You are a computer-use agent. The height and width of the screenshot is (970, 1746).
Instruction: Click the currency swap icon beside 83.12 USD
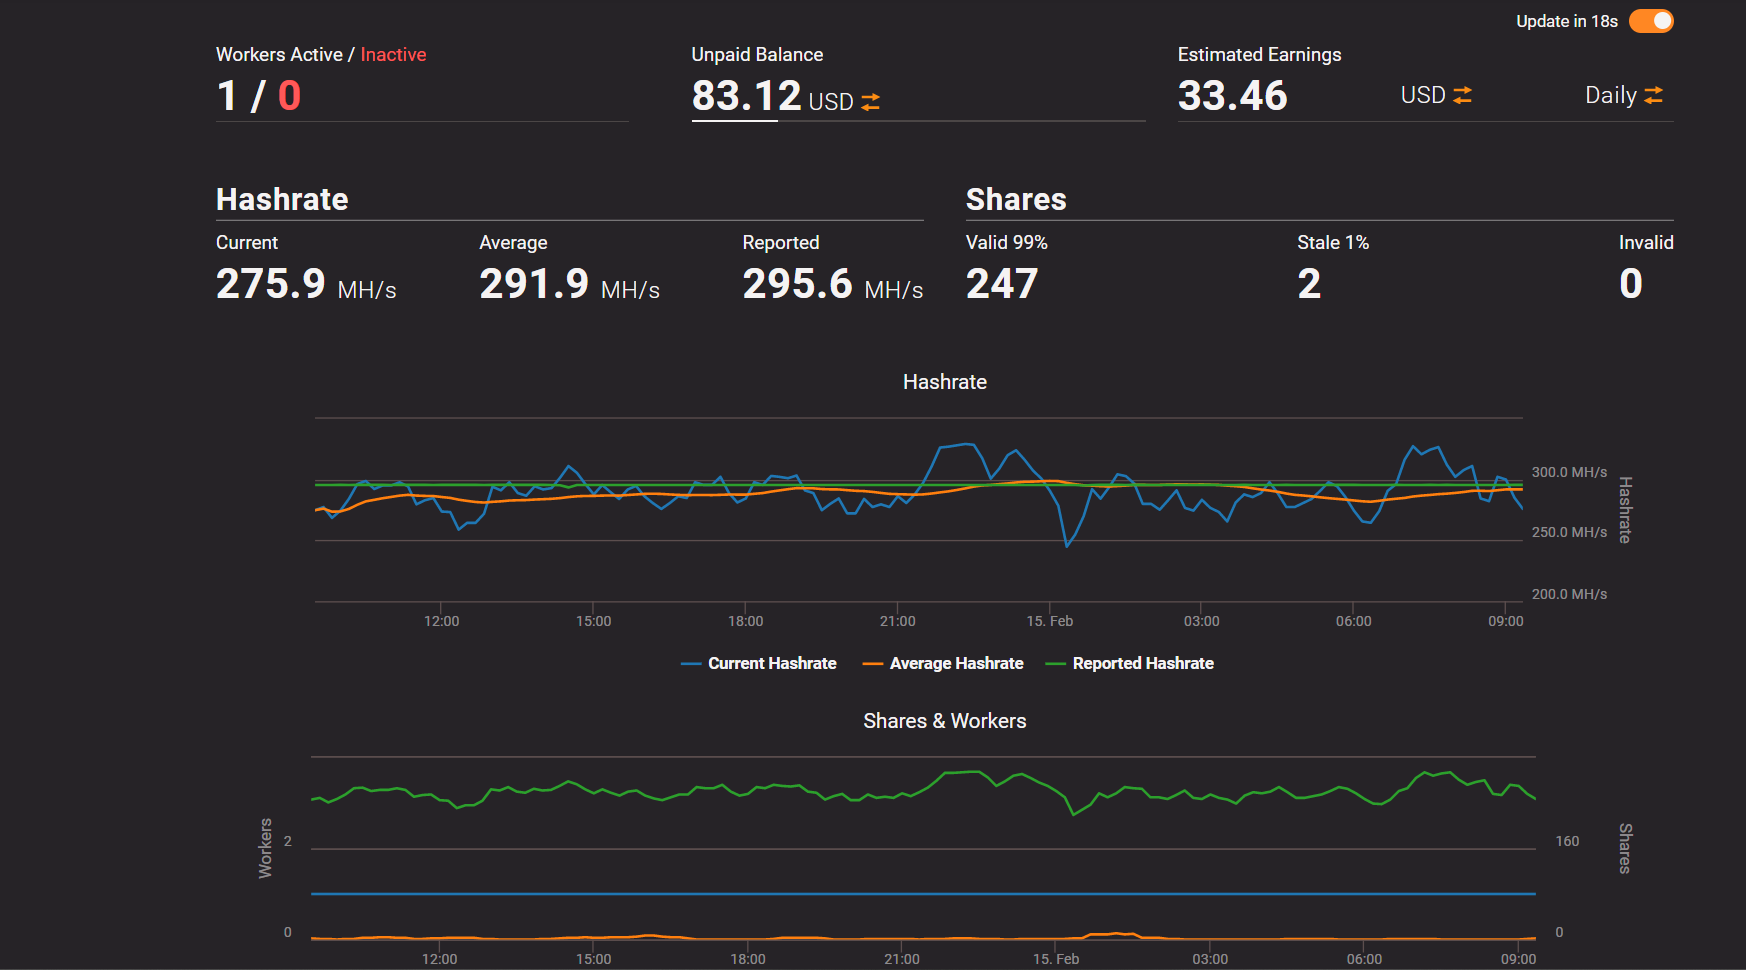tap(869, 101)
